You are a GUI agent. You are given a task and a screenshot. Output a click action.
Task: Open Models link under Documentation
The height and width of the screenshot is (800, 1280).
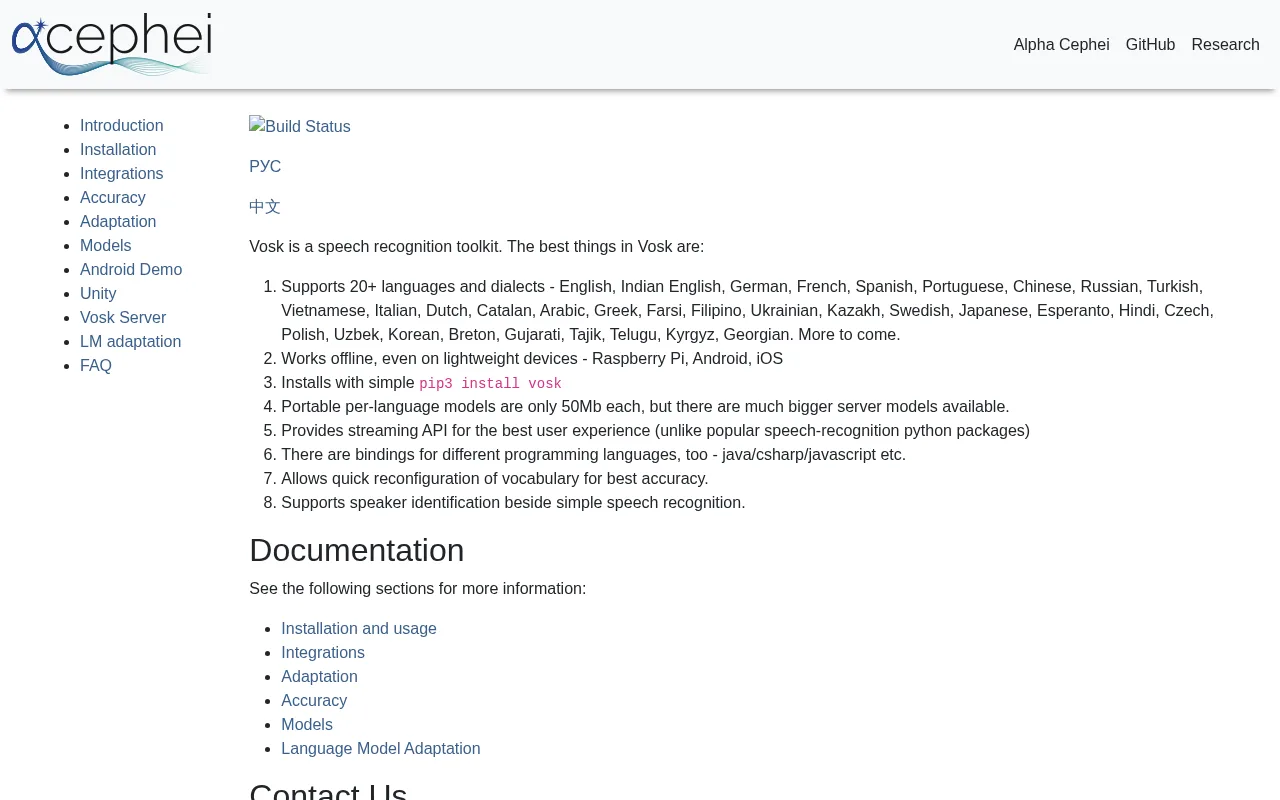click(307, 725)
